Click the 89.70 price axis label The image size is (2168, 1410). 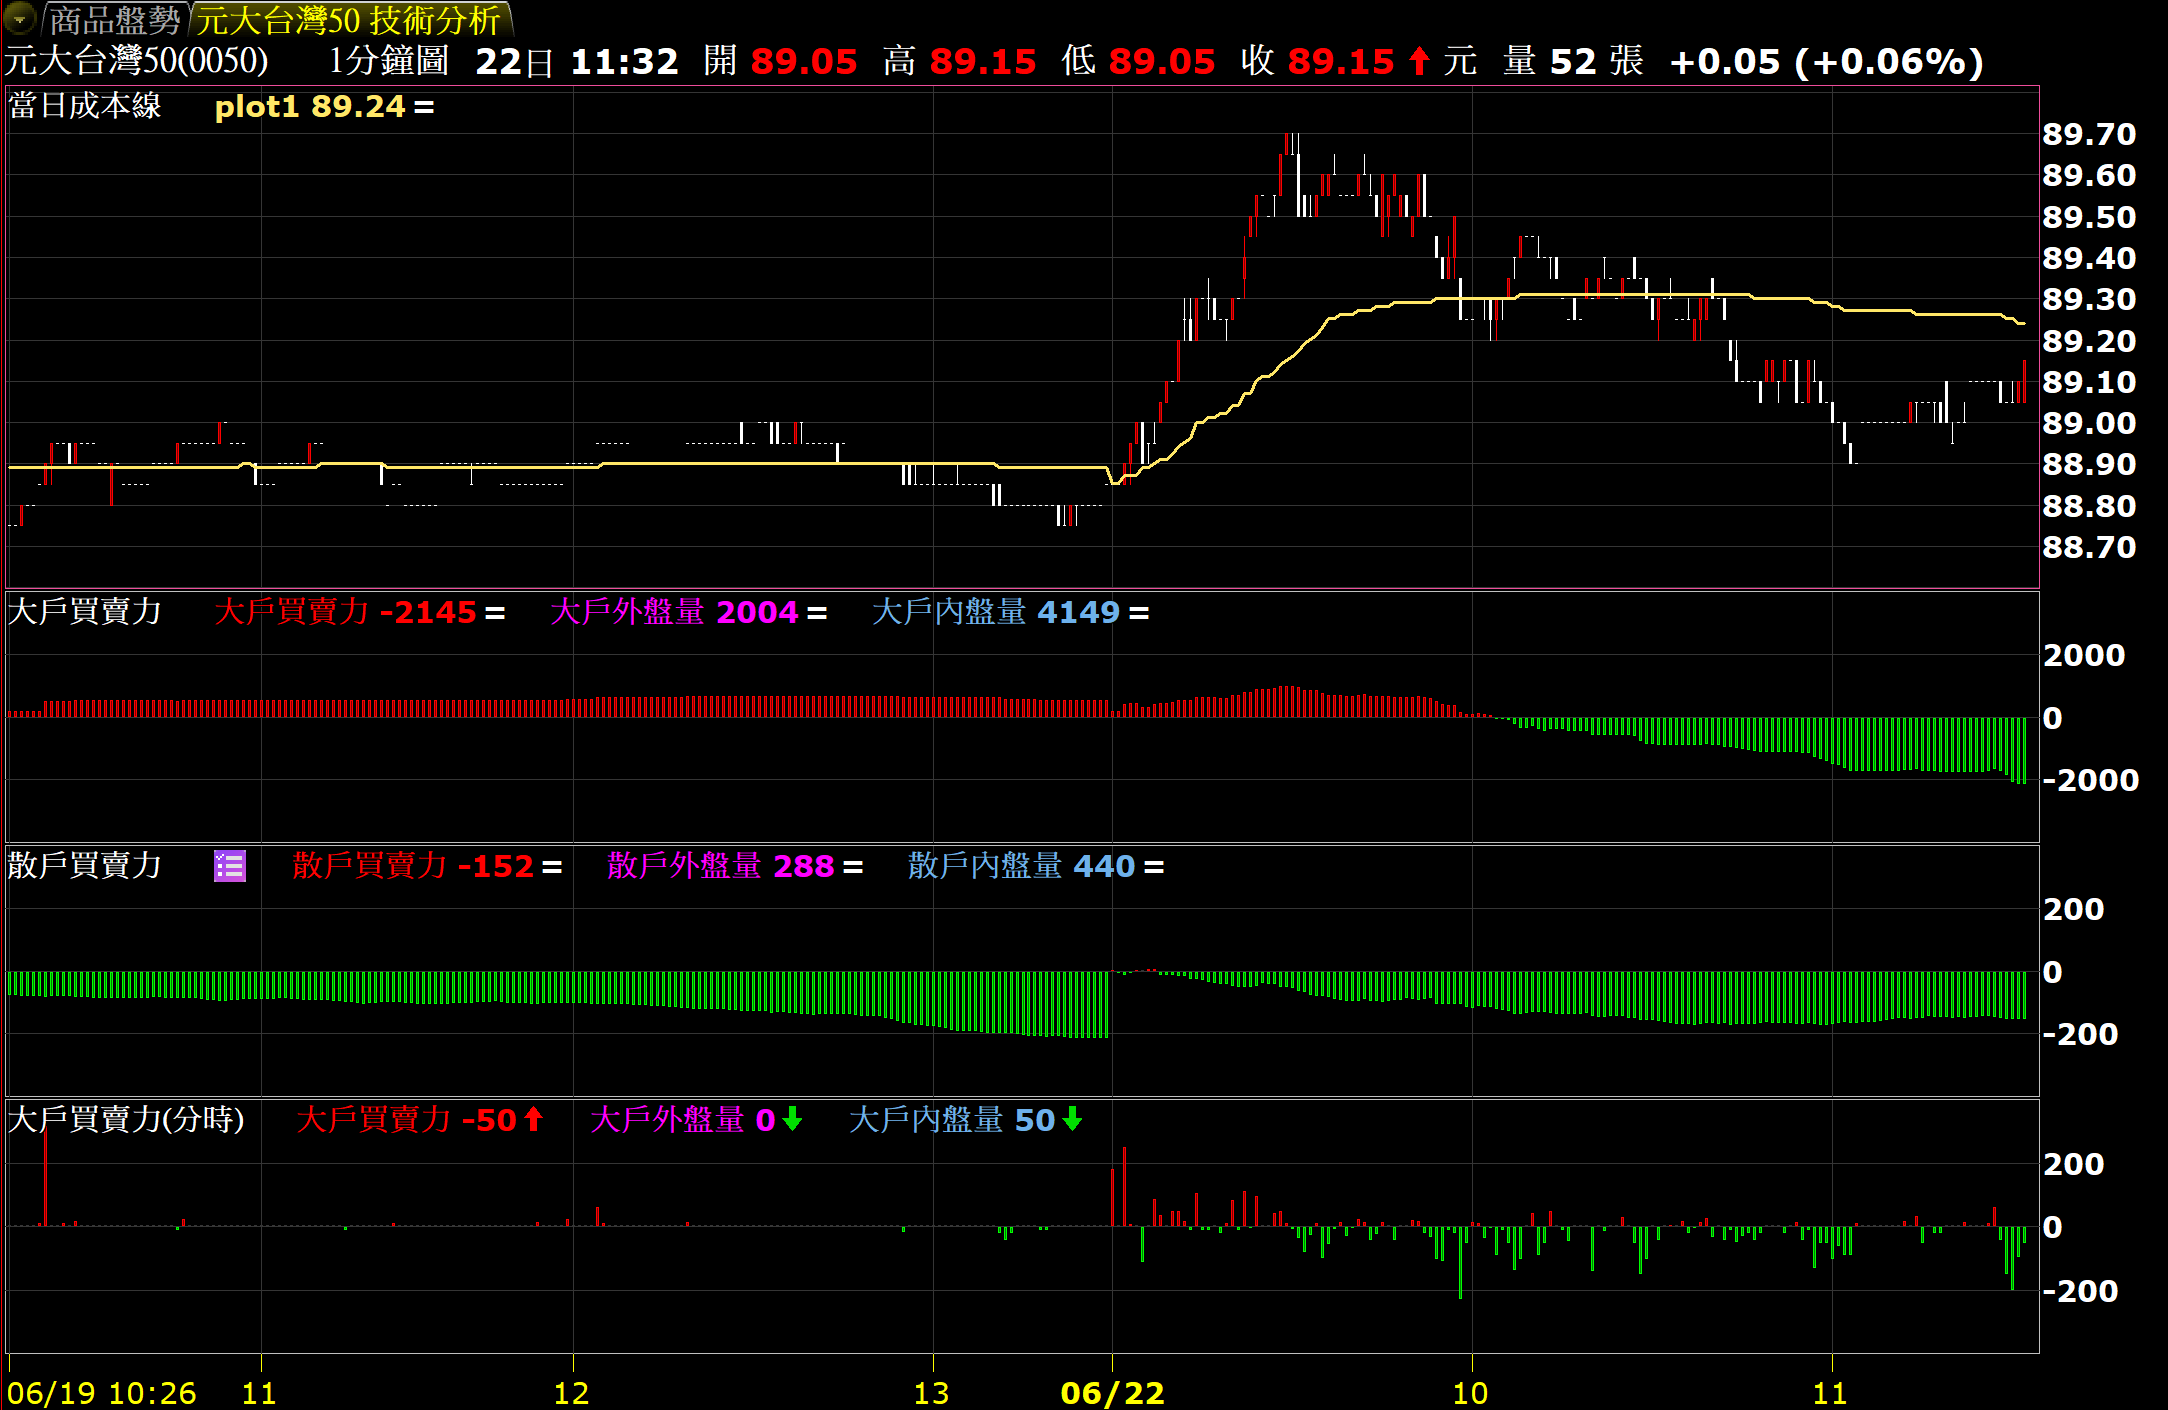2088,134
